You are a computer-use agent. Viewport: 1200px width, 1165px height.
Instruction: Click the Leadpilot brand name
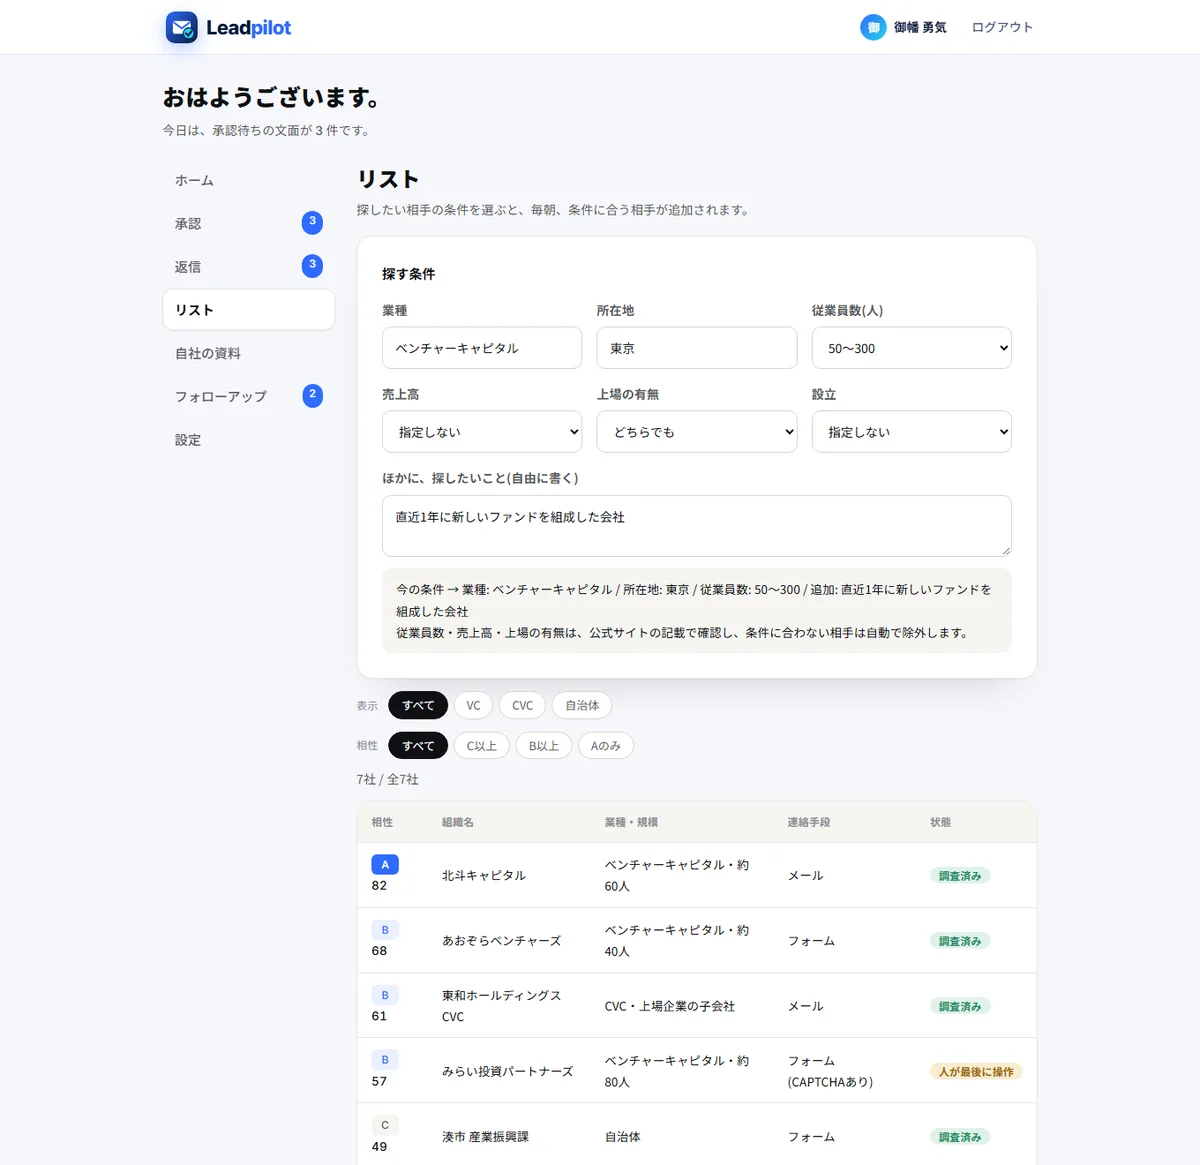248,27
